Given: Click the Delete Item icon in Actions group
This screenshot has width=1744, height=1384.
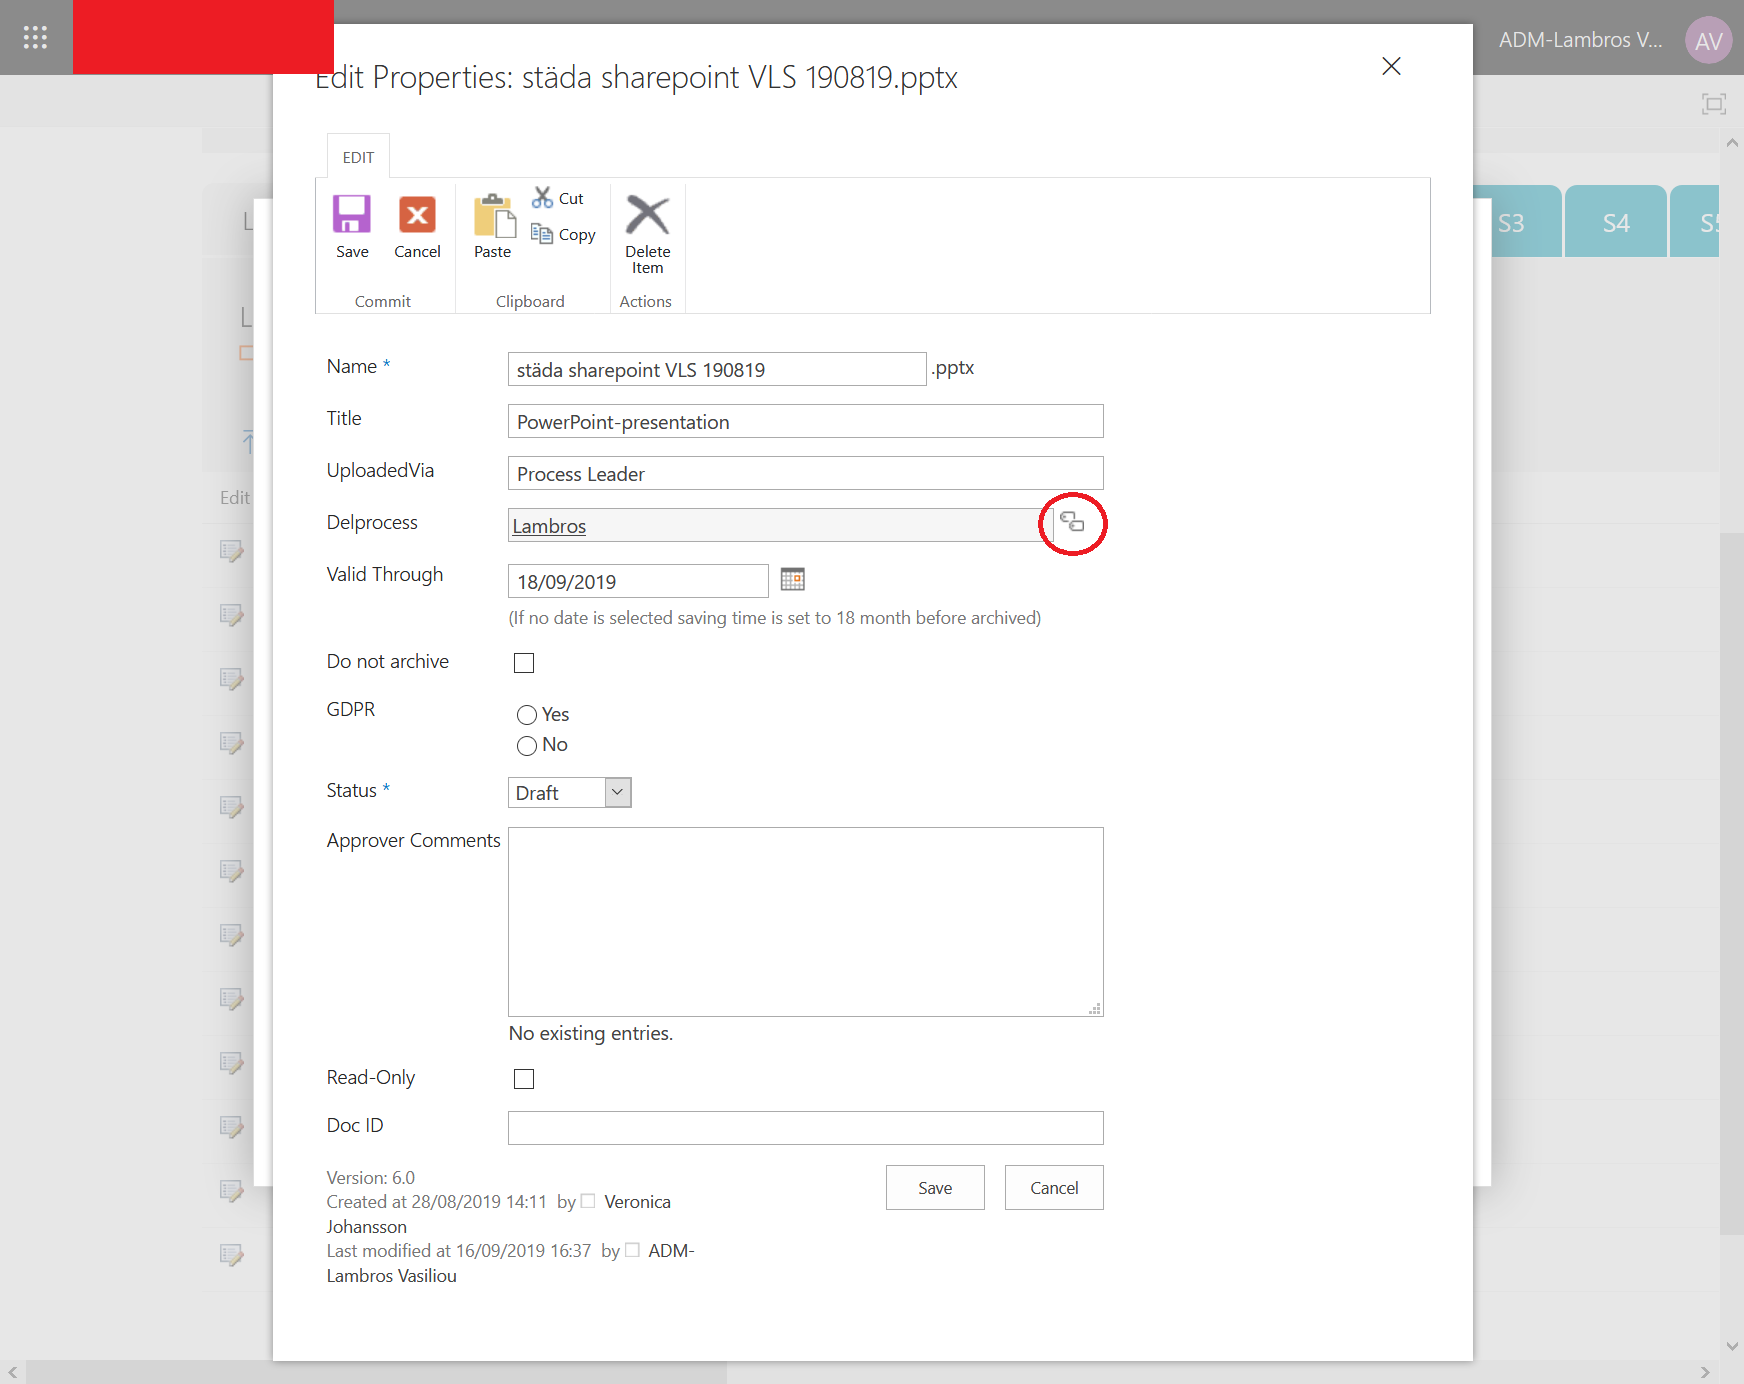Looking at the screenshot, I should coord(647,215).
